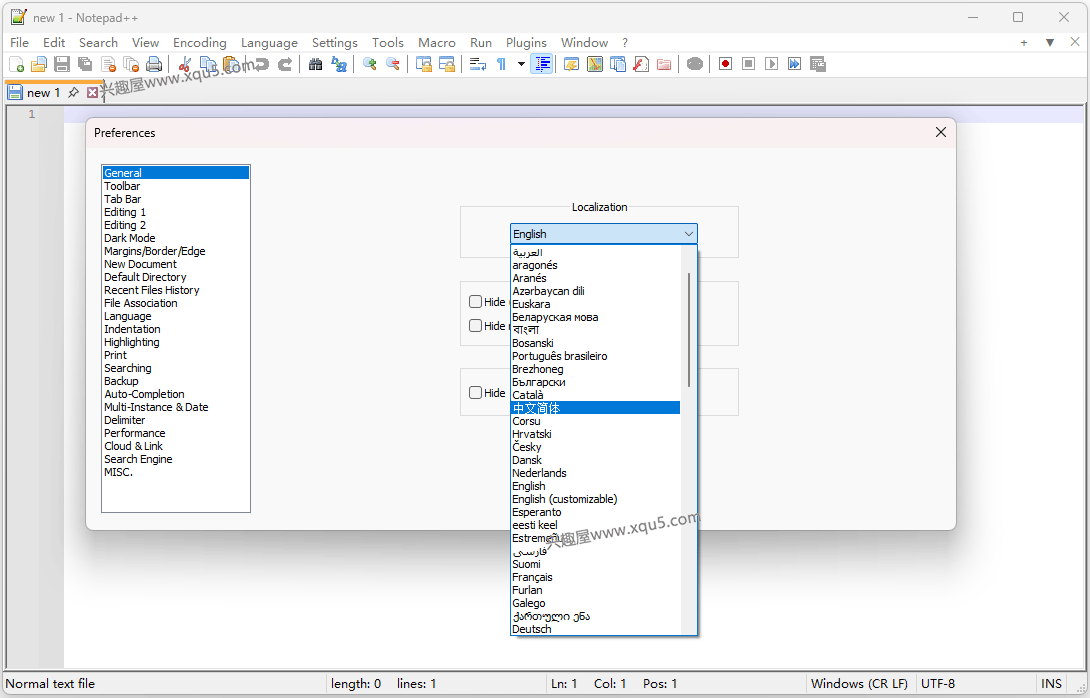Image resolution: width=1090 pixels, height=698 pixels.
Task: Tick the lower Hide checkbox in the middle group
Action: click(x=475, y=325)
